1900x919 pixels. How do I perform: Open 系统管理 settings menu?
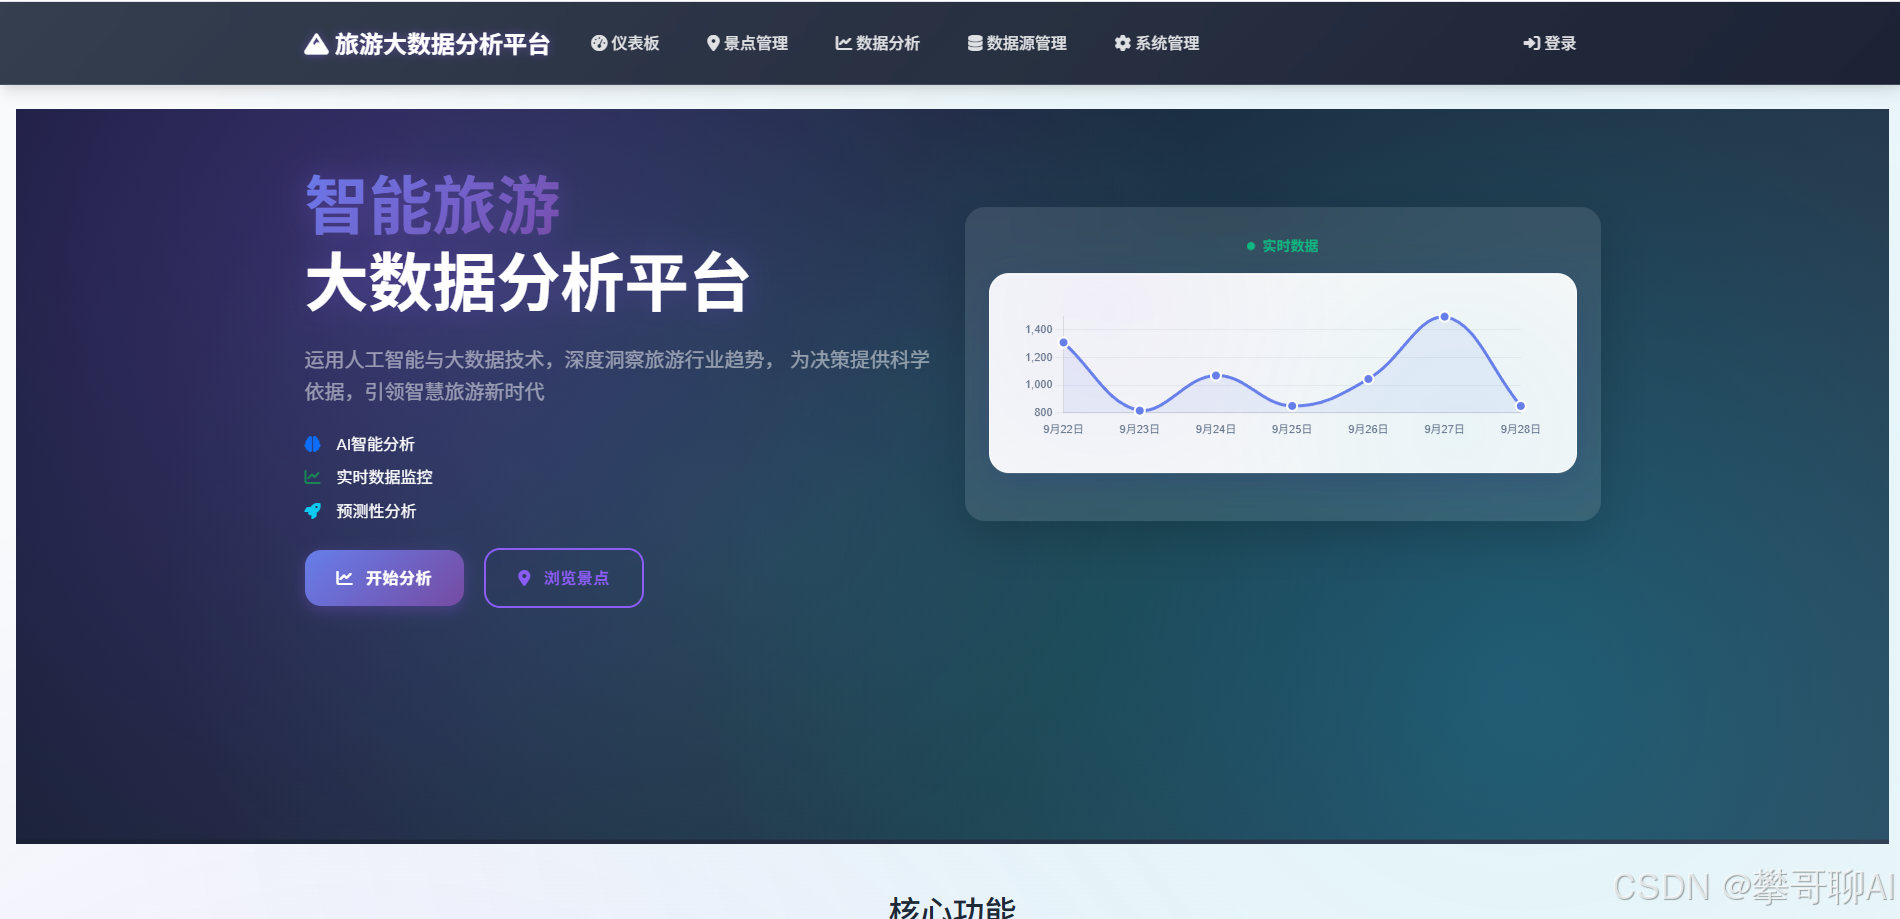(1157, 43)
